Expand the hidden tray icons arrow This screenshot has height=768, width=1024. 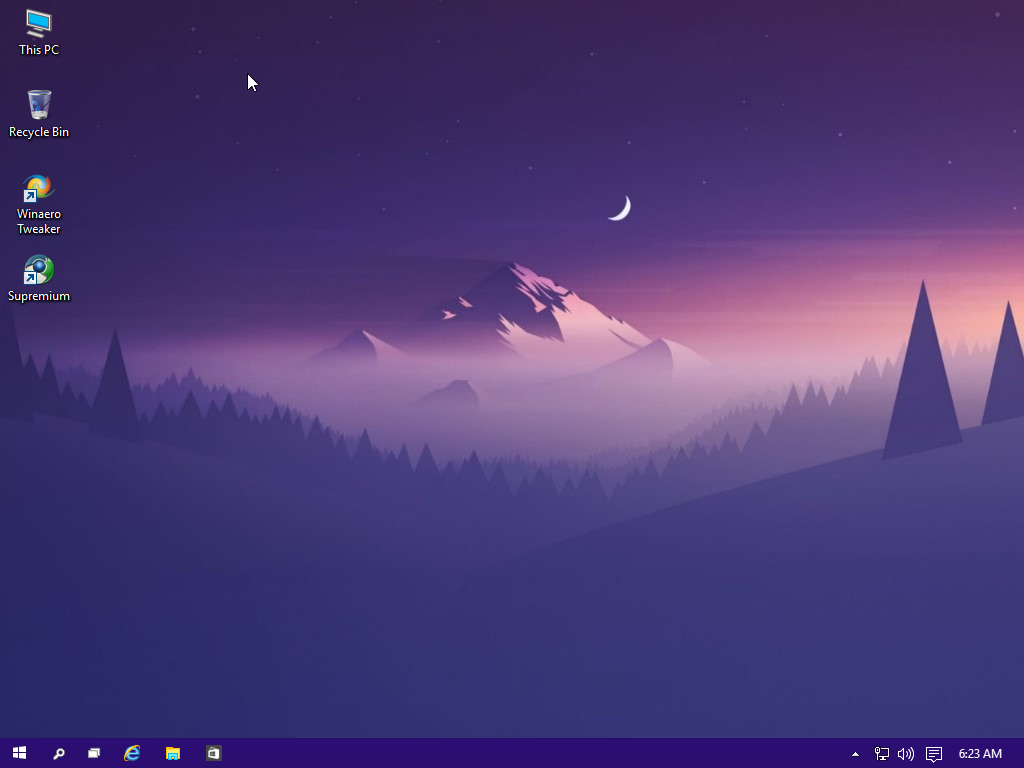(855, 754)
